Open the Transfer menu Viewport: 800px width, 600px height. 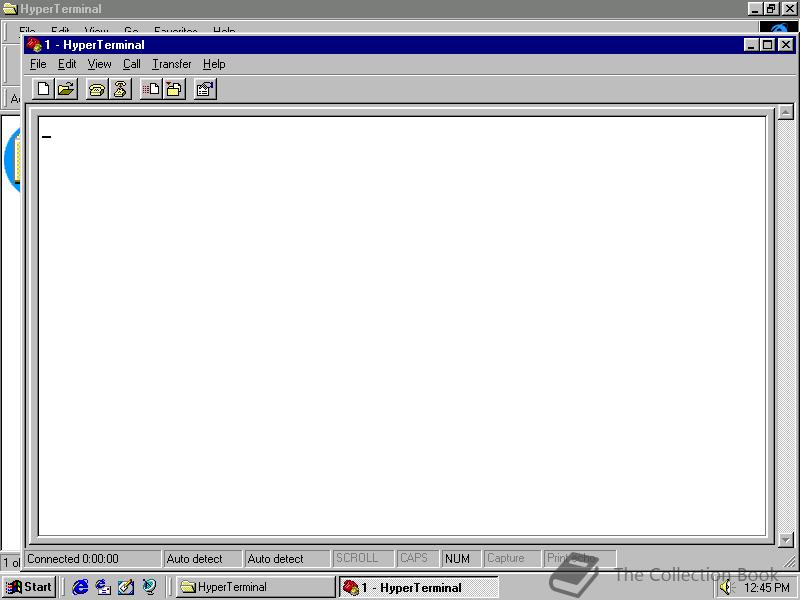click(x=172, y=64)
